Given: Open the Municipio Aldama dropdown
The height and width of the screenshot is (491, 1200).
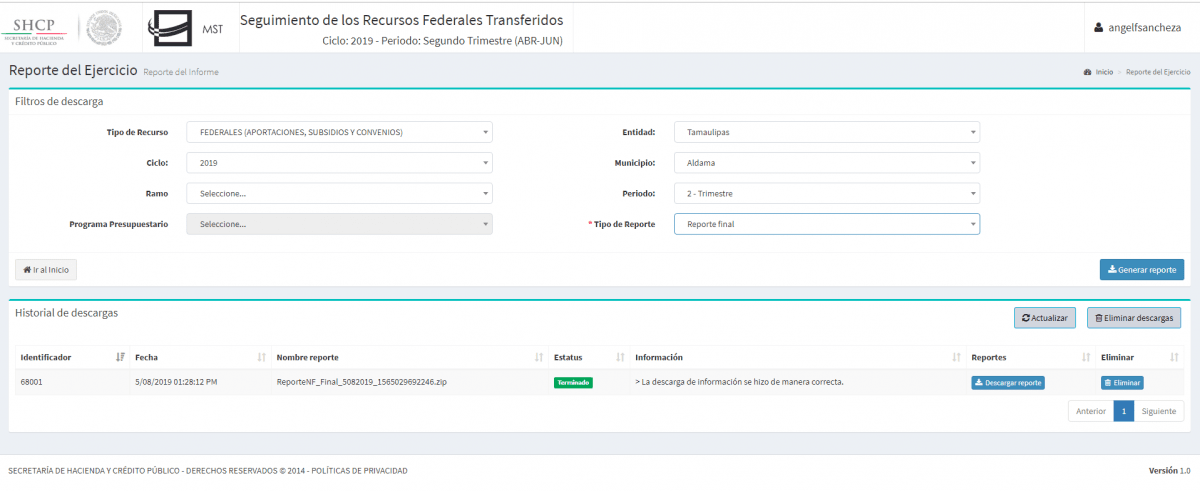Looking at the screenshot, I should coord(826,163).
